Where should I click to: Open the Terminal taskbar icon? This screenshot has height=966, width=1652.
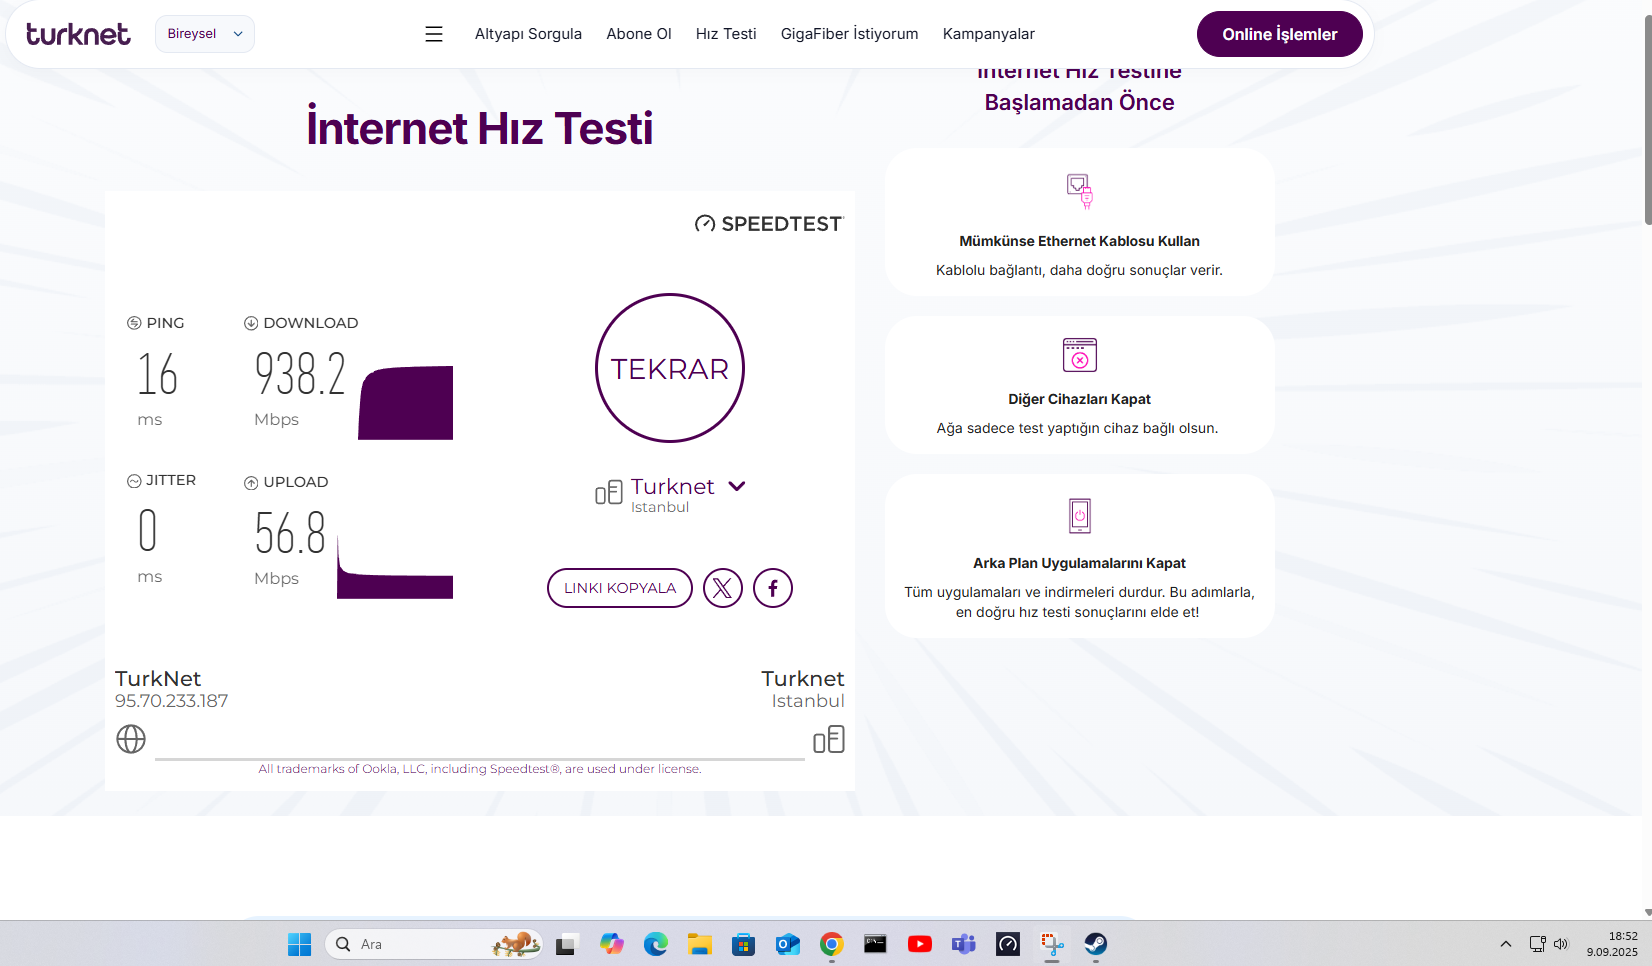(876, 944)
